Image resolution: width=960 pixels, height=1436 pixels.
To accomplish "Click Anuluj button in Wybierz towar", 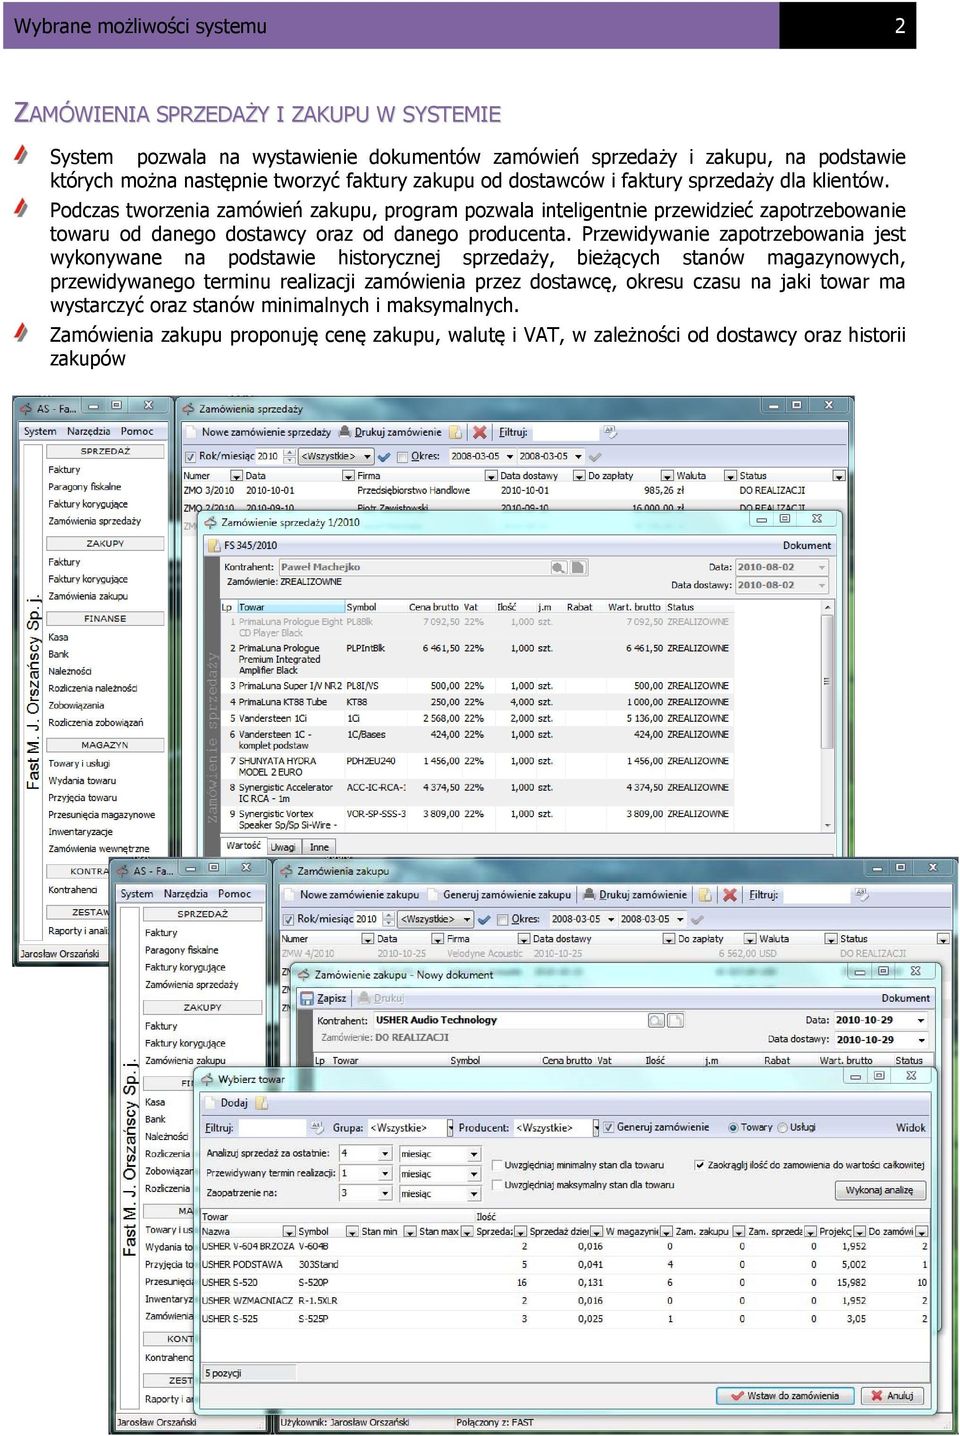I will coord(892,1395).
